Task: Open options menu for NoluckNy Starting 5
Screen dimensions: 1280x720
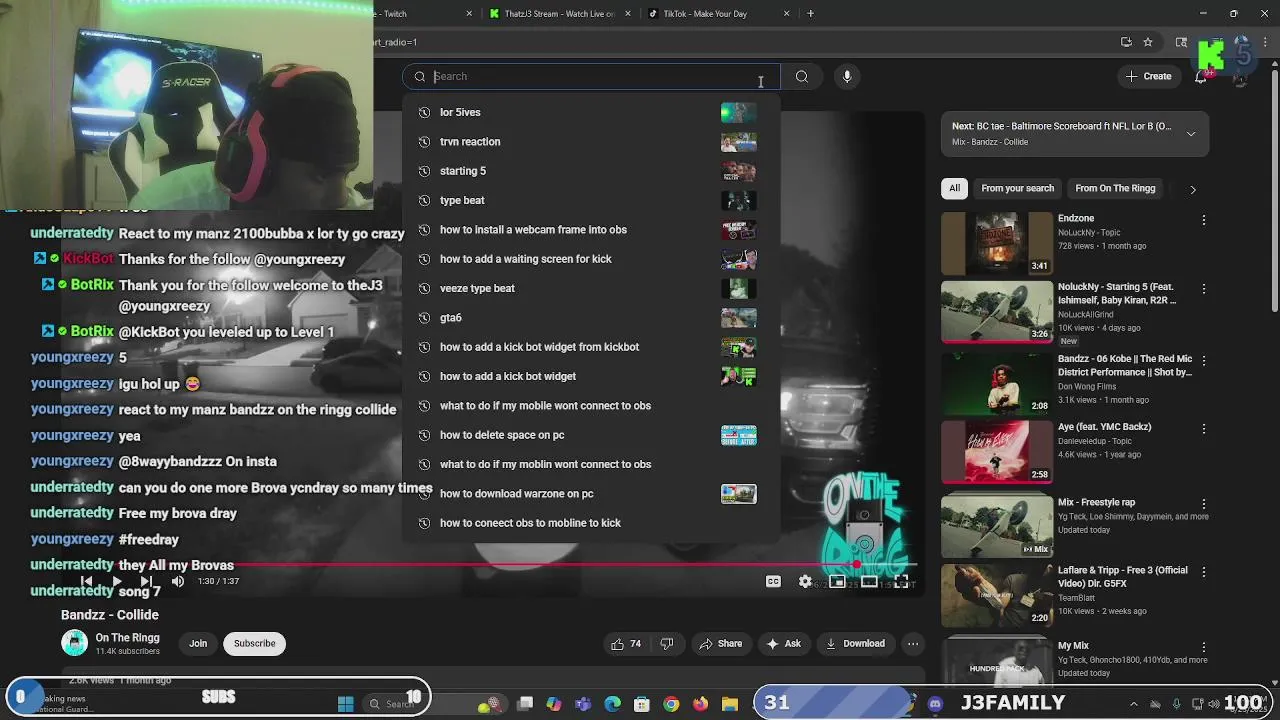Action: 1204,289
